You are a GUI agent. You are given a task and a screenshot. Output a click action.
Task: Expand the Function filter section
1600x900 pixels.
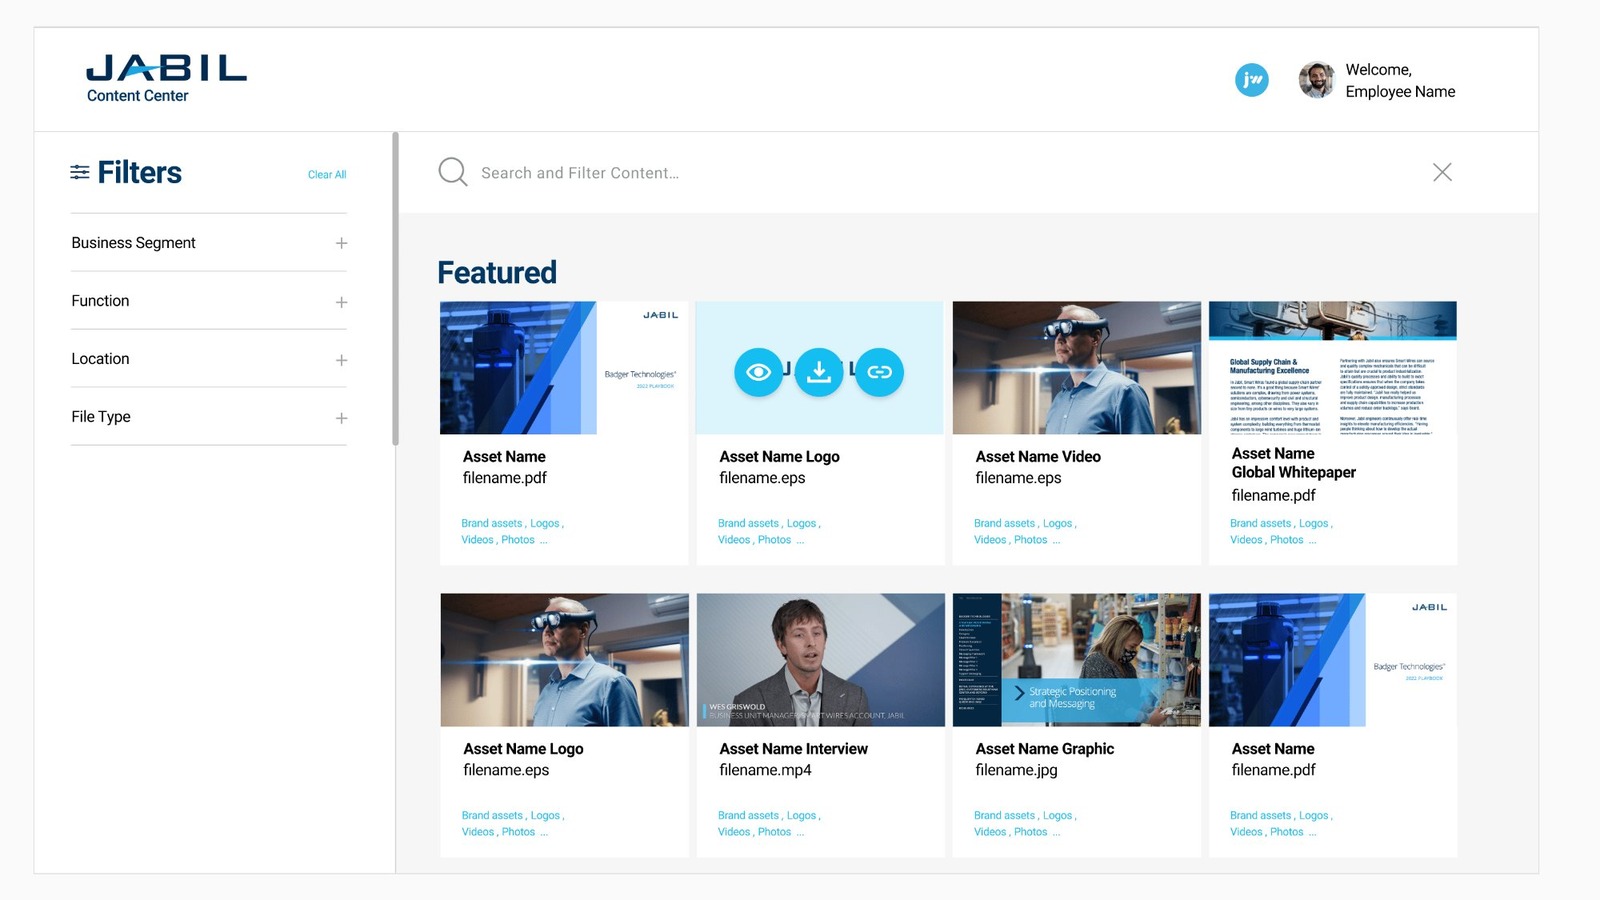tap(341, 301)
